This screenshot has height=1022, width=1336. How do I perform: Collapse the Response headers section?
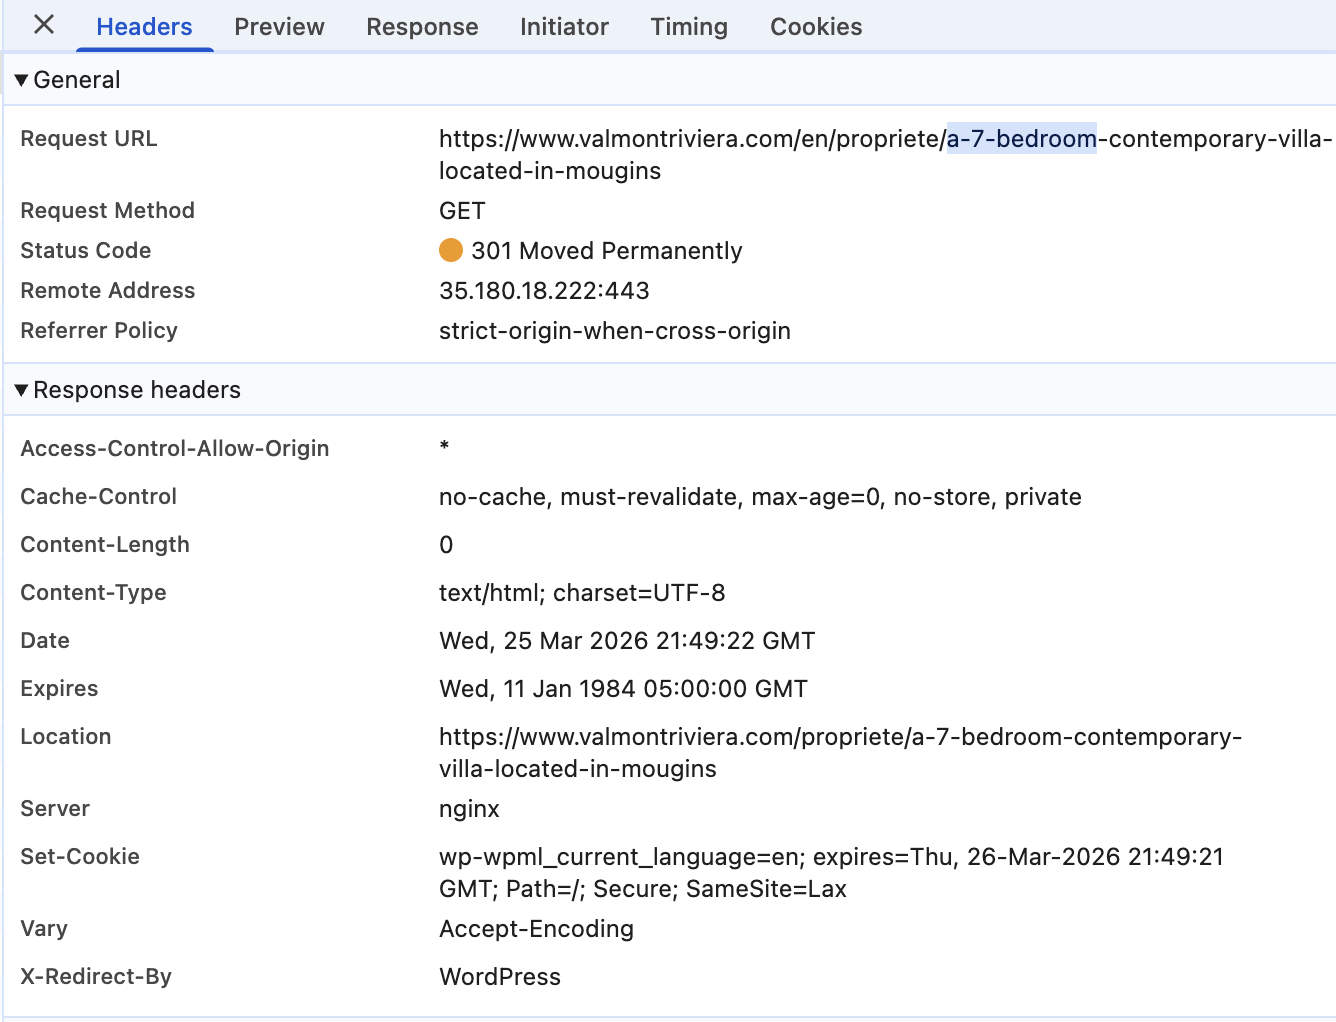[22, 390]
